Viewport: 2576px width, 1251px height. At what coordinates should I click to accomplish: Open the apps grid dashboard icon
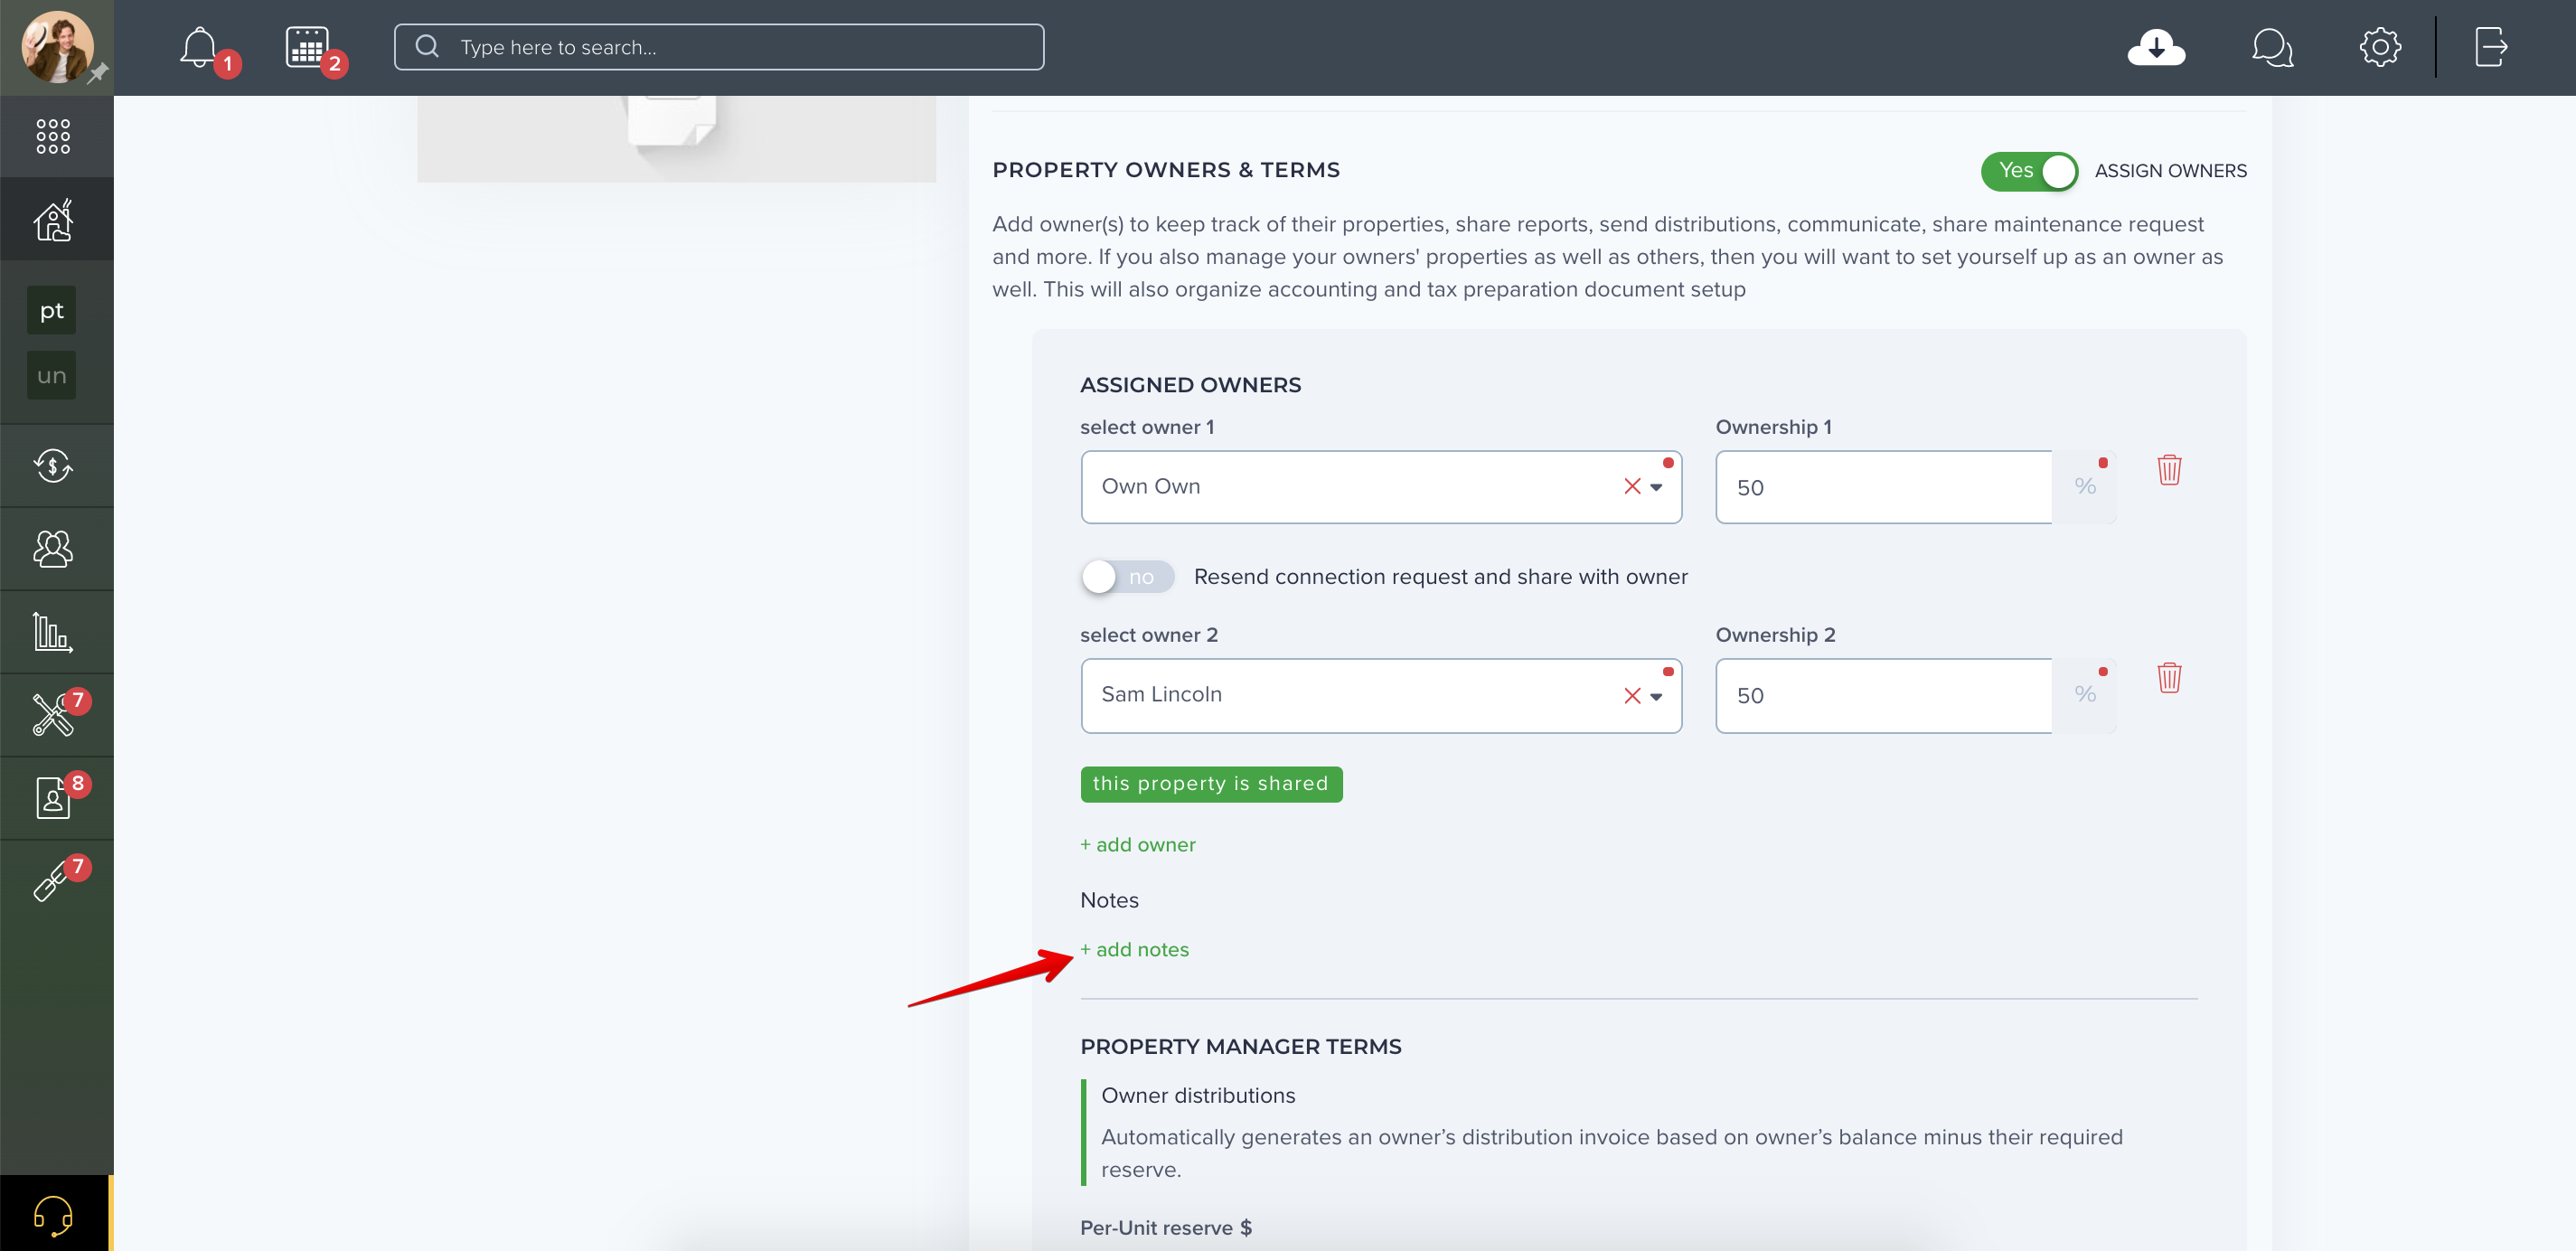point(53,136)
